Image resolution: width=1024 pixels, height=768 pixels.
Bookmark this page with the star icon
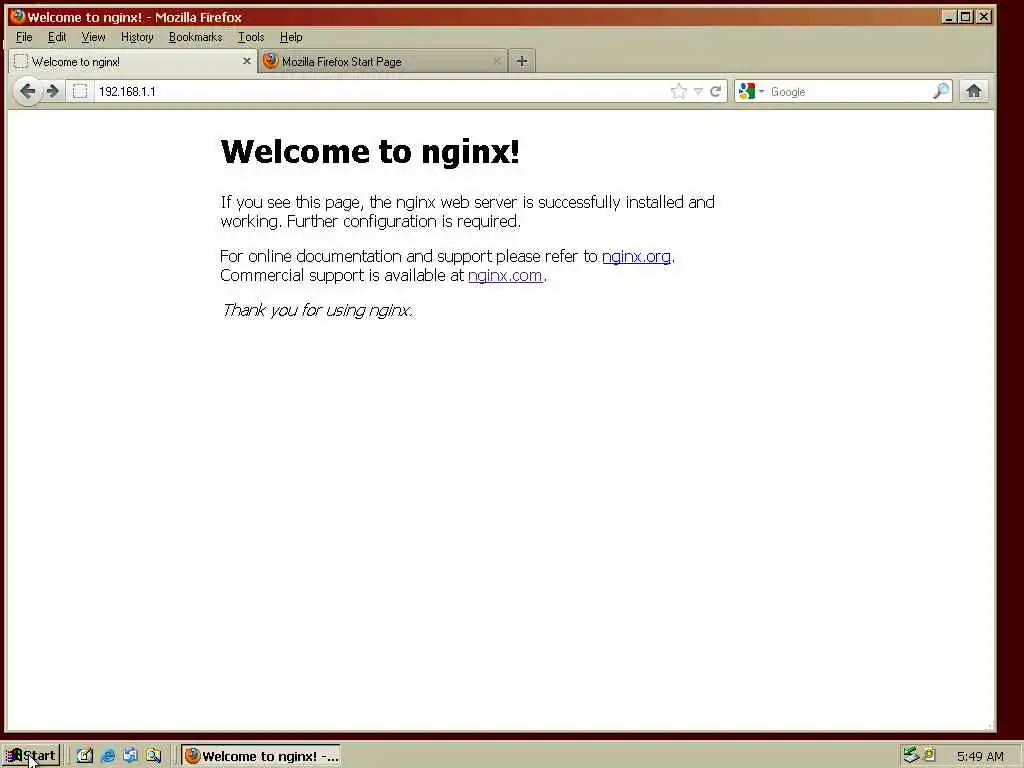pos(679,91)
